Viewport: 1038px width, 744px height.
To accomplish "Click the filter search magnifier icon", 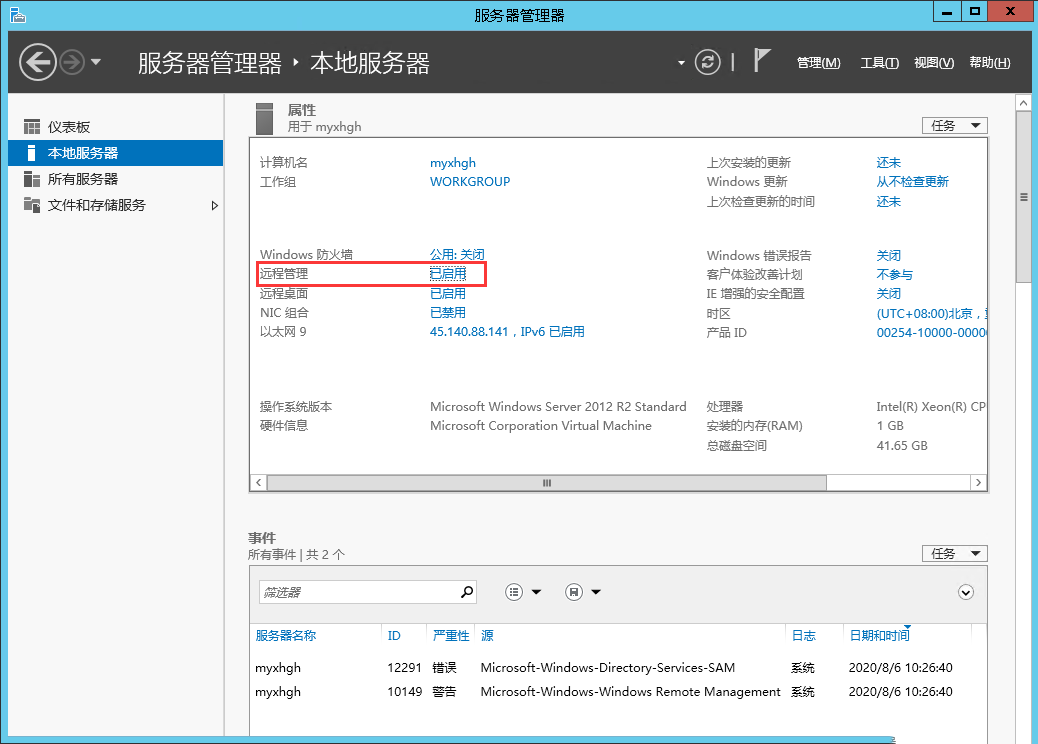I will click(467, 592).
